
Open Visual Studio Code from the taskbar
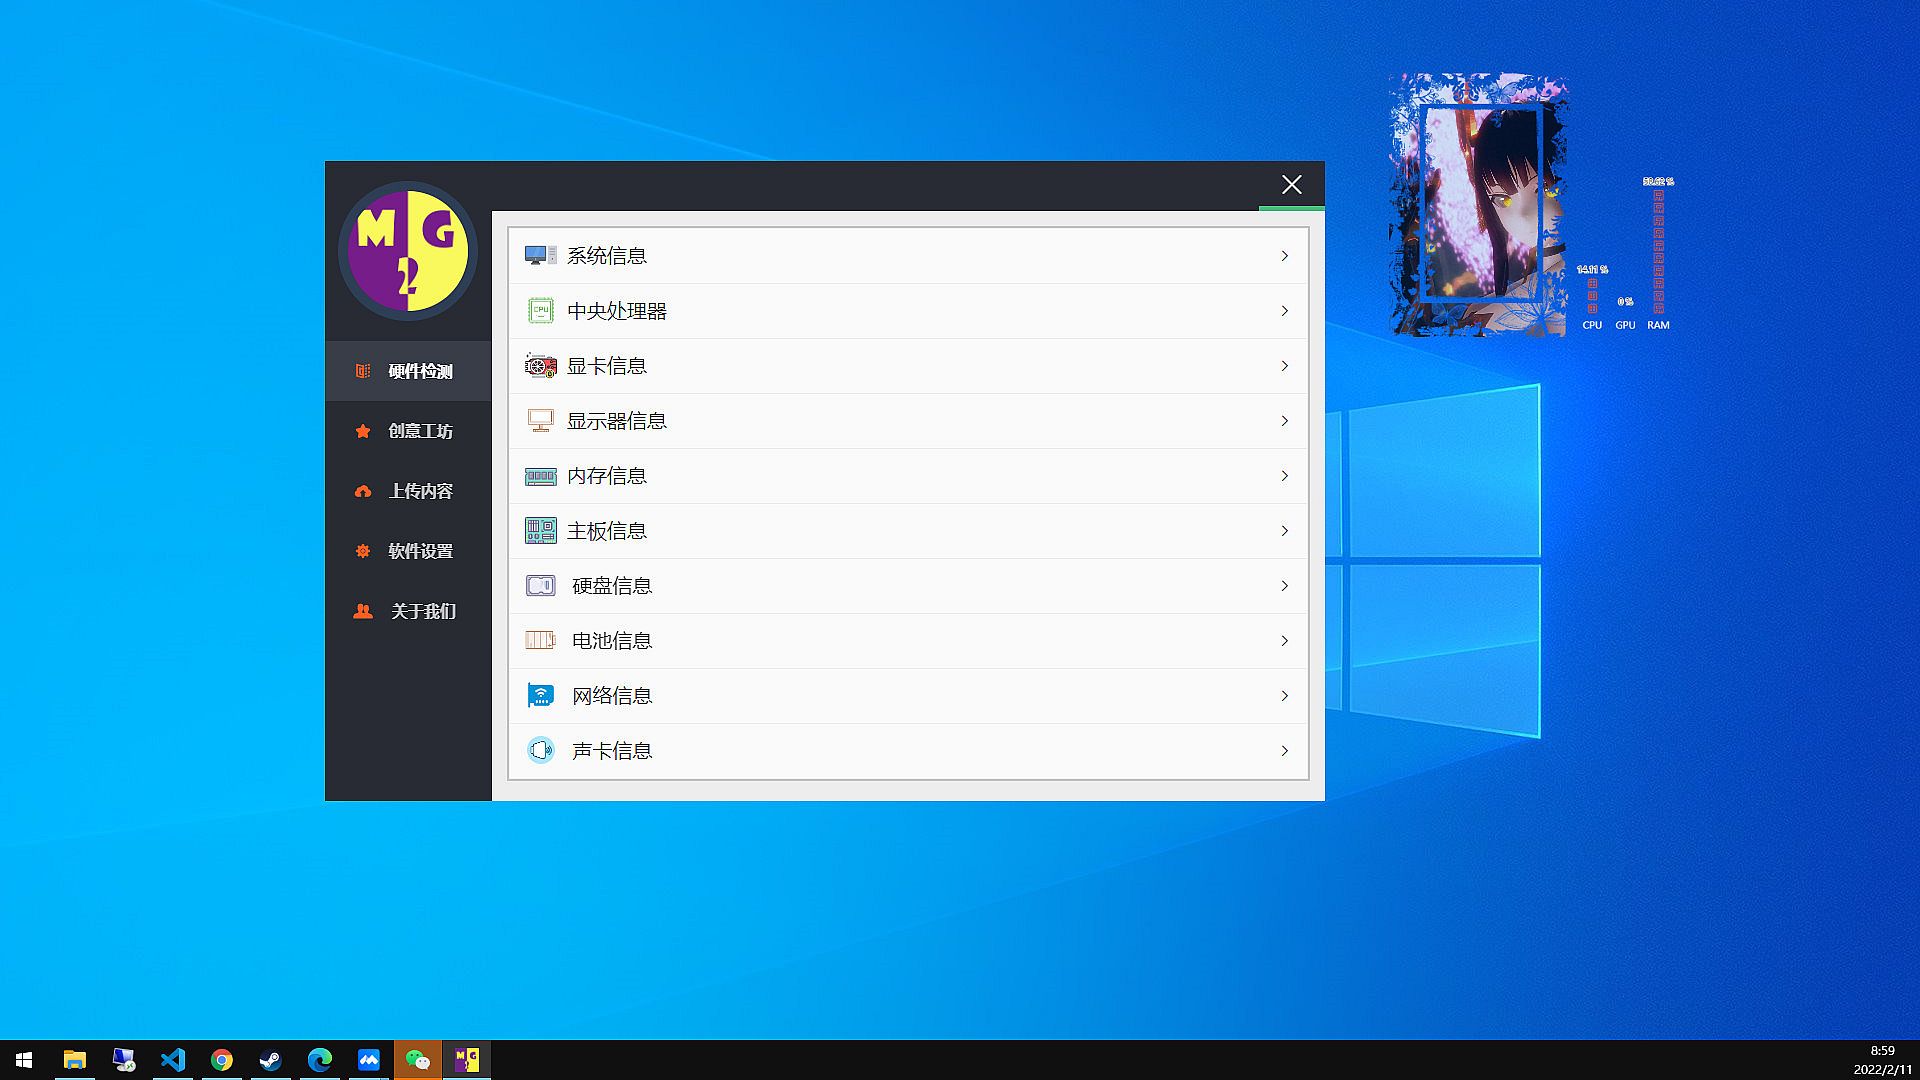point(173,1060)
